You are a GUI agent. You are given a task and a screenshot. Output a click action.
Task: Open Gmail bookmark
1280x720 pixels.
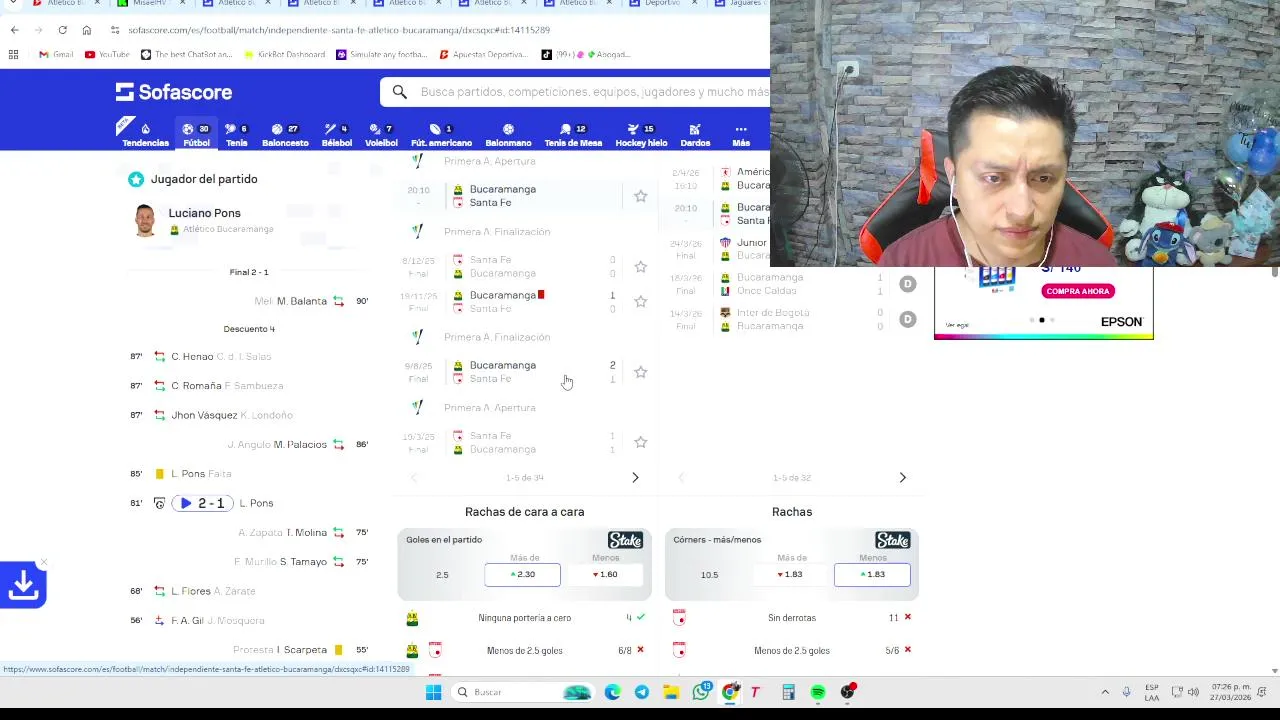(56, 54)
